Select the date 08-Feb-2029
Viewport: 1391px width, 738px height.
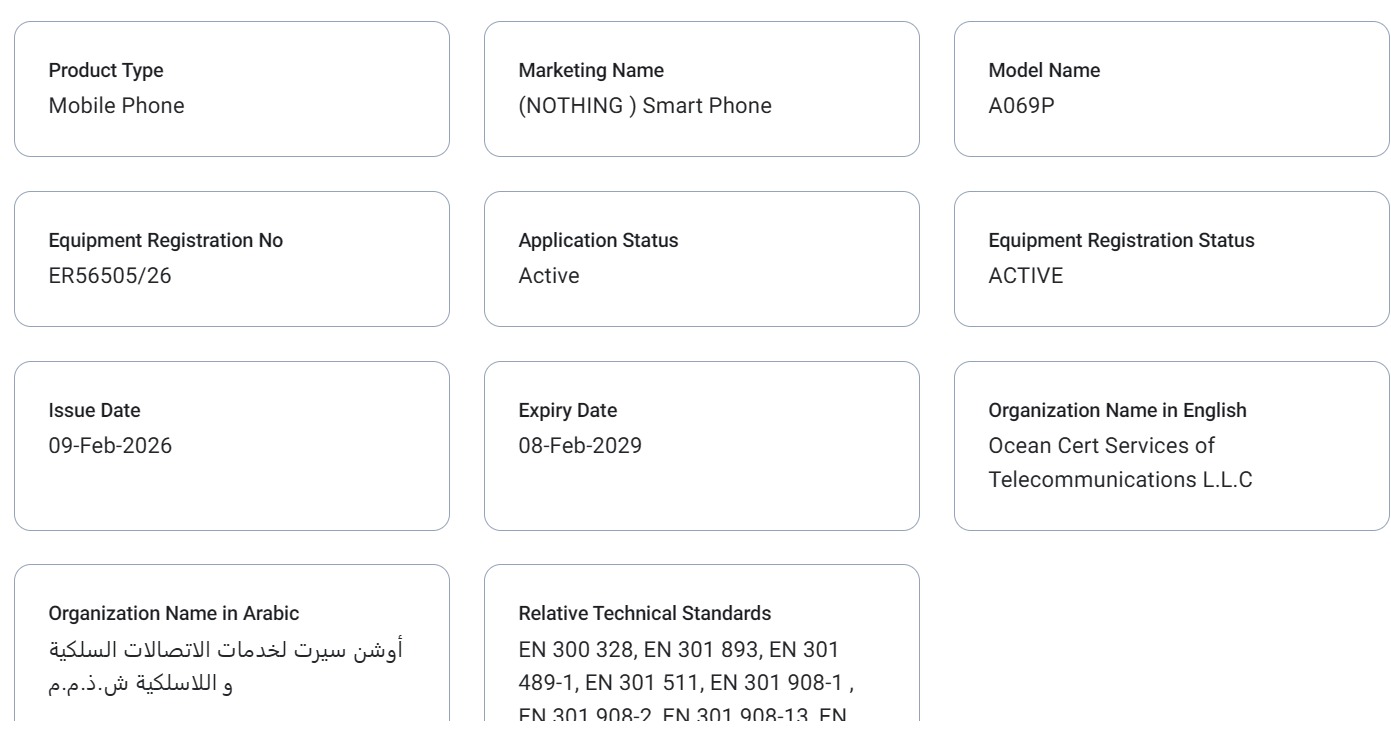[x=580, y=446]
